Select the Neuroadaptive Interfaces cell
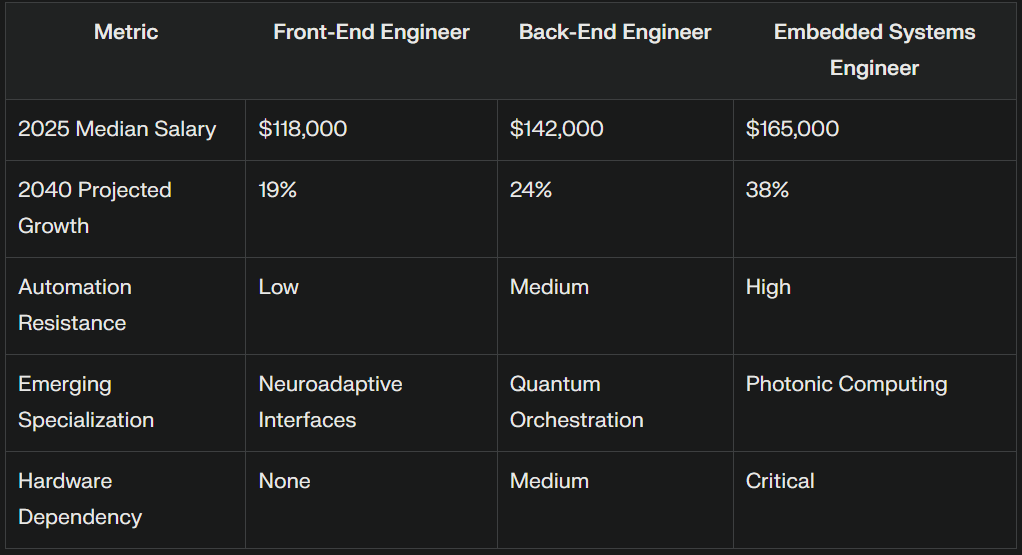The width and height of the screenshot is (1022, 555). click(330, 402)
